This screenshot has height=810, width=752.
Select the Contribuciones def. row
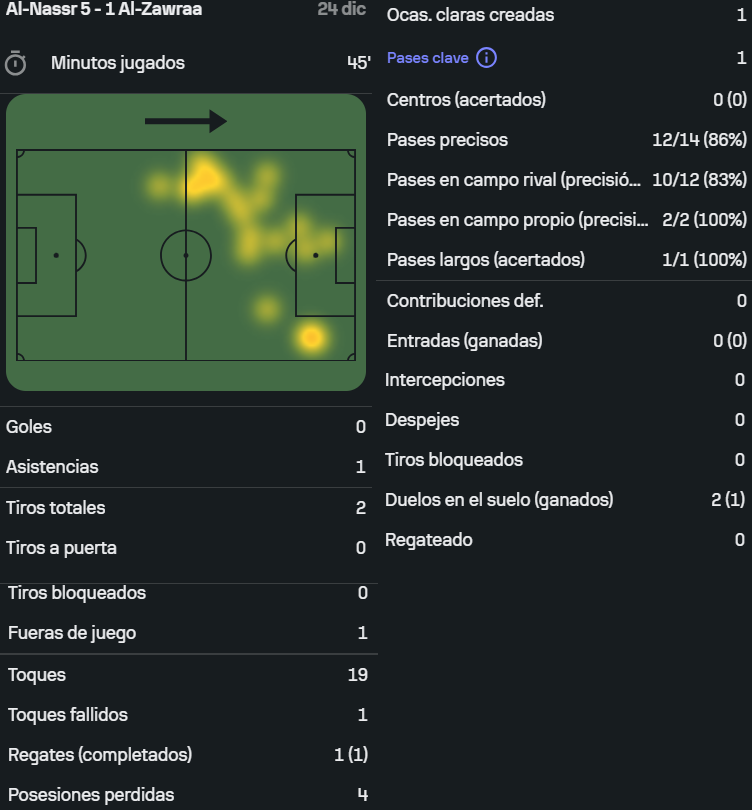click(566, 300)
